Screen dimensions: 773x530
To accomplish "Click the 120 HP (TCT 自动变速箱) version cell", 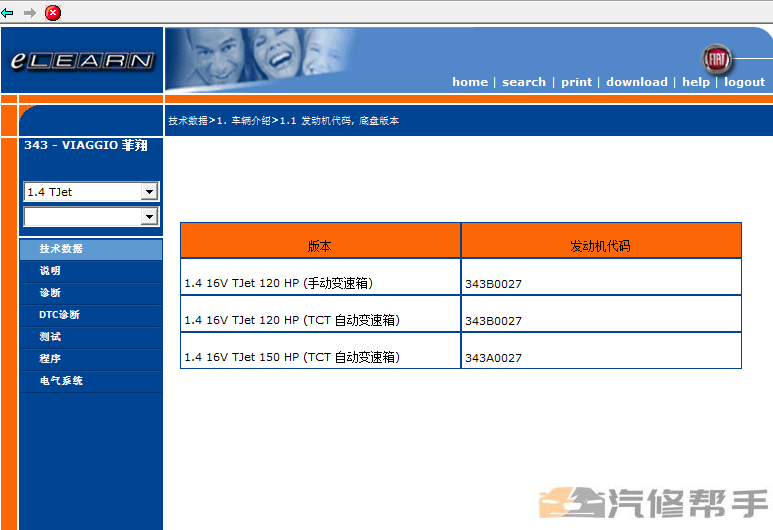I will tap(320, 314).
